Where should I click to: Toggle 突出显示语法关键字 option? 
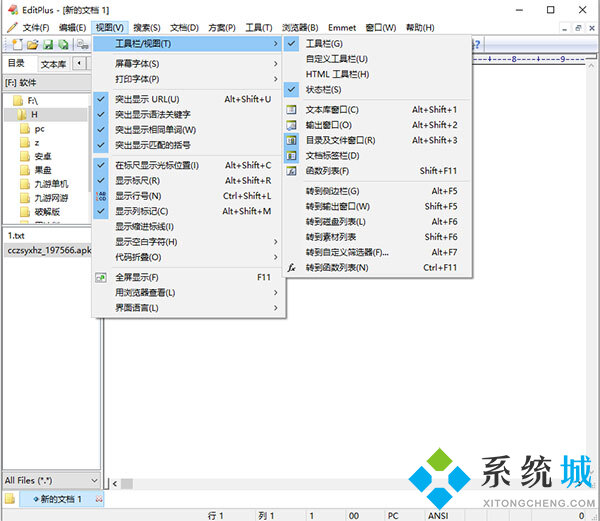pos(189,114)
